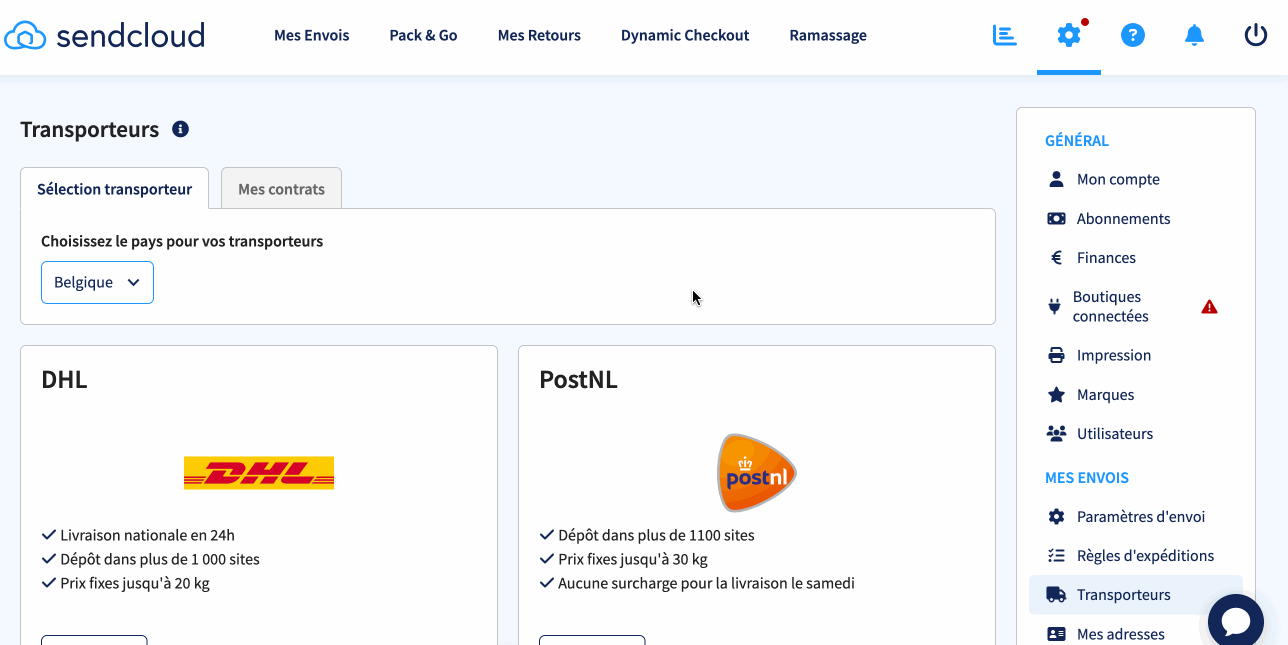Open the analytics dashboard icon
The width and height of the screenshot is (1288, 645).
1004,34
